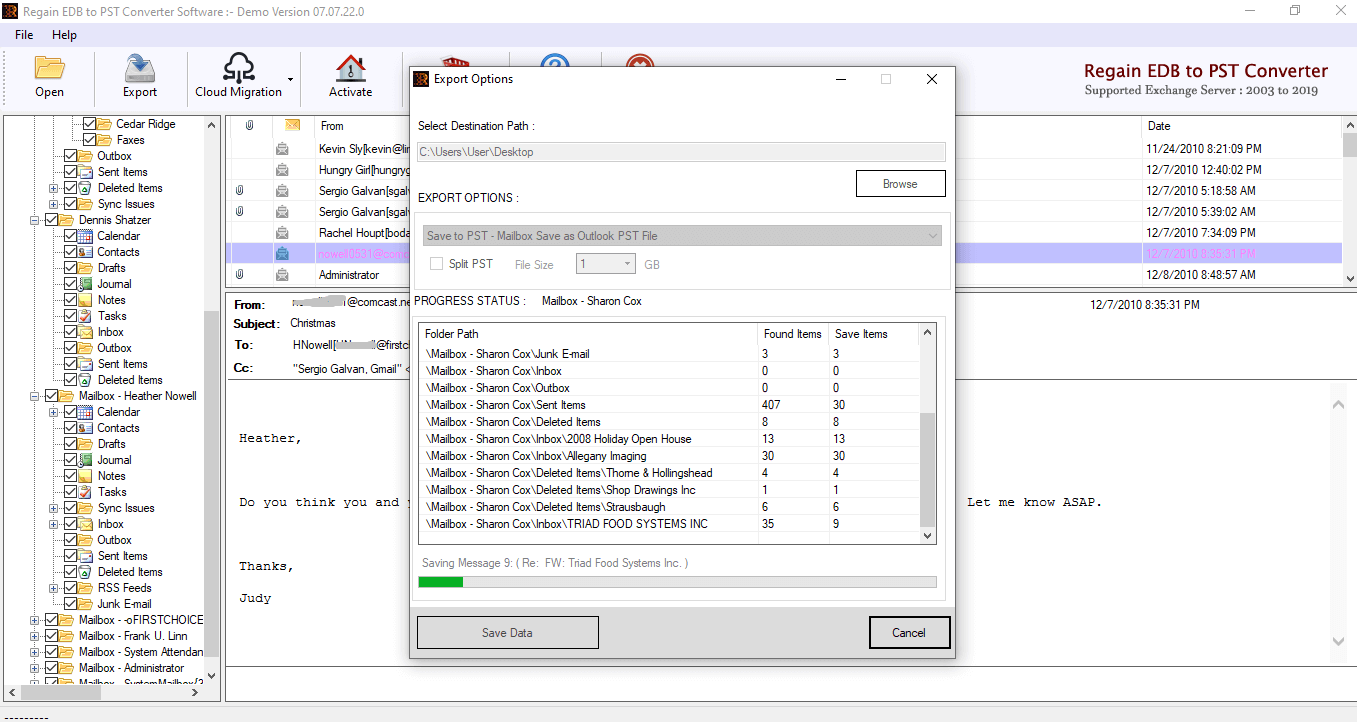Viewport: 1357px width, 722px height.
Task: Click the mail icon for the Kevin Sly row
Action: 282,149
